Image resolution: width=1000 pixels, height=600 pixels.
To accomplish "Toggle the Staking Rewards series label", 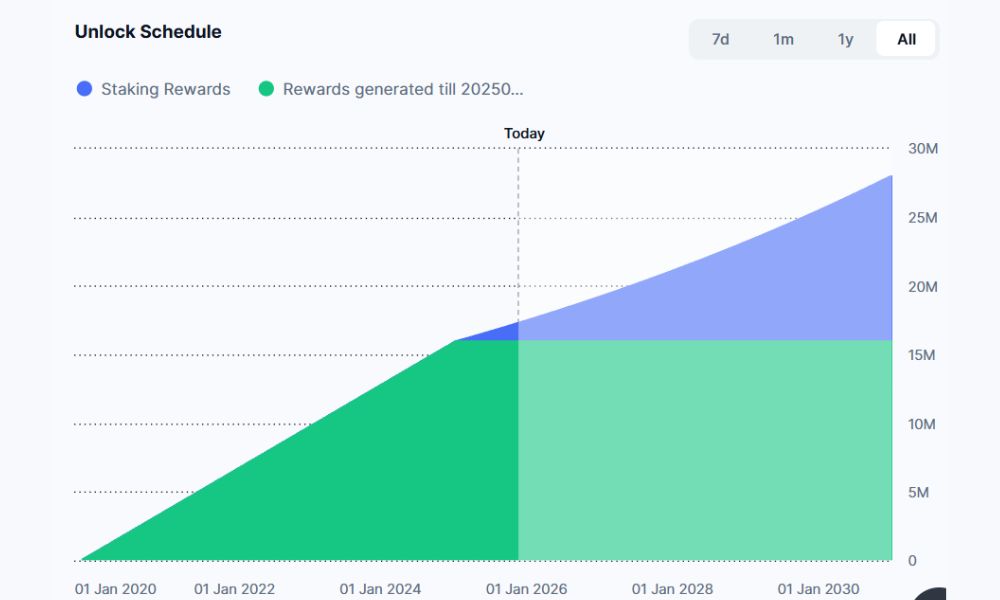I will 166,89.
